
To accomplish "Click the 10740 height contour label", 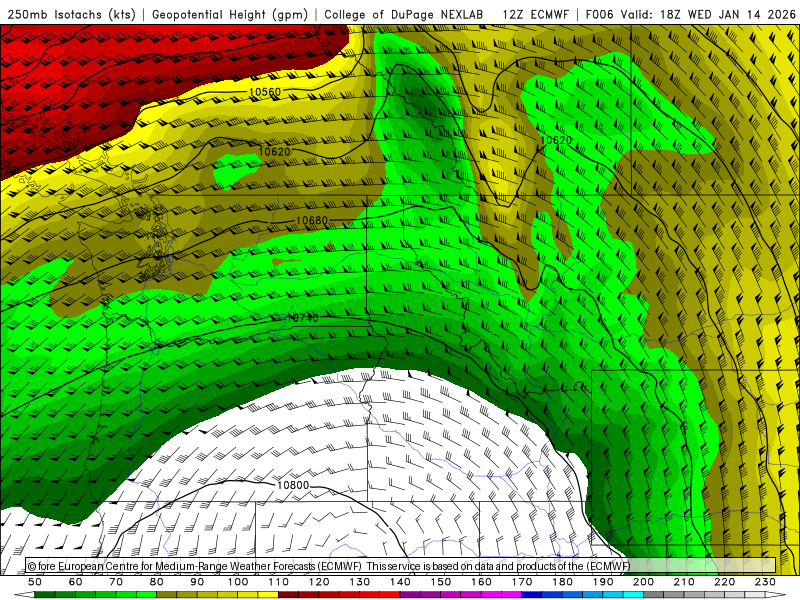I will [x=303, y=318].
